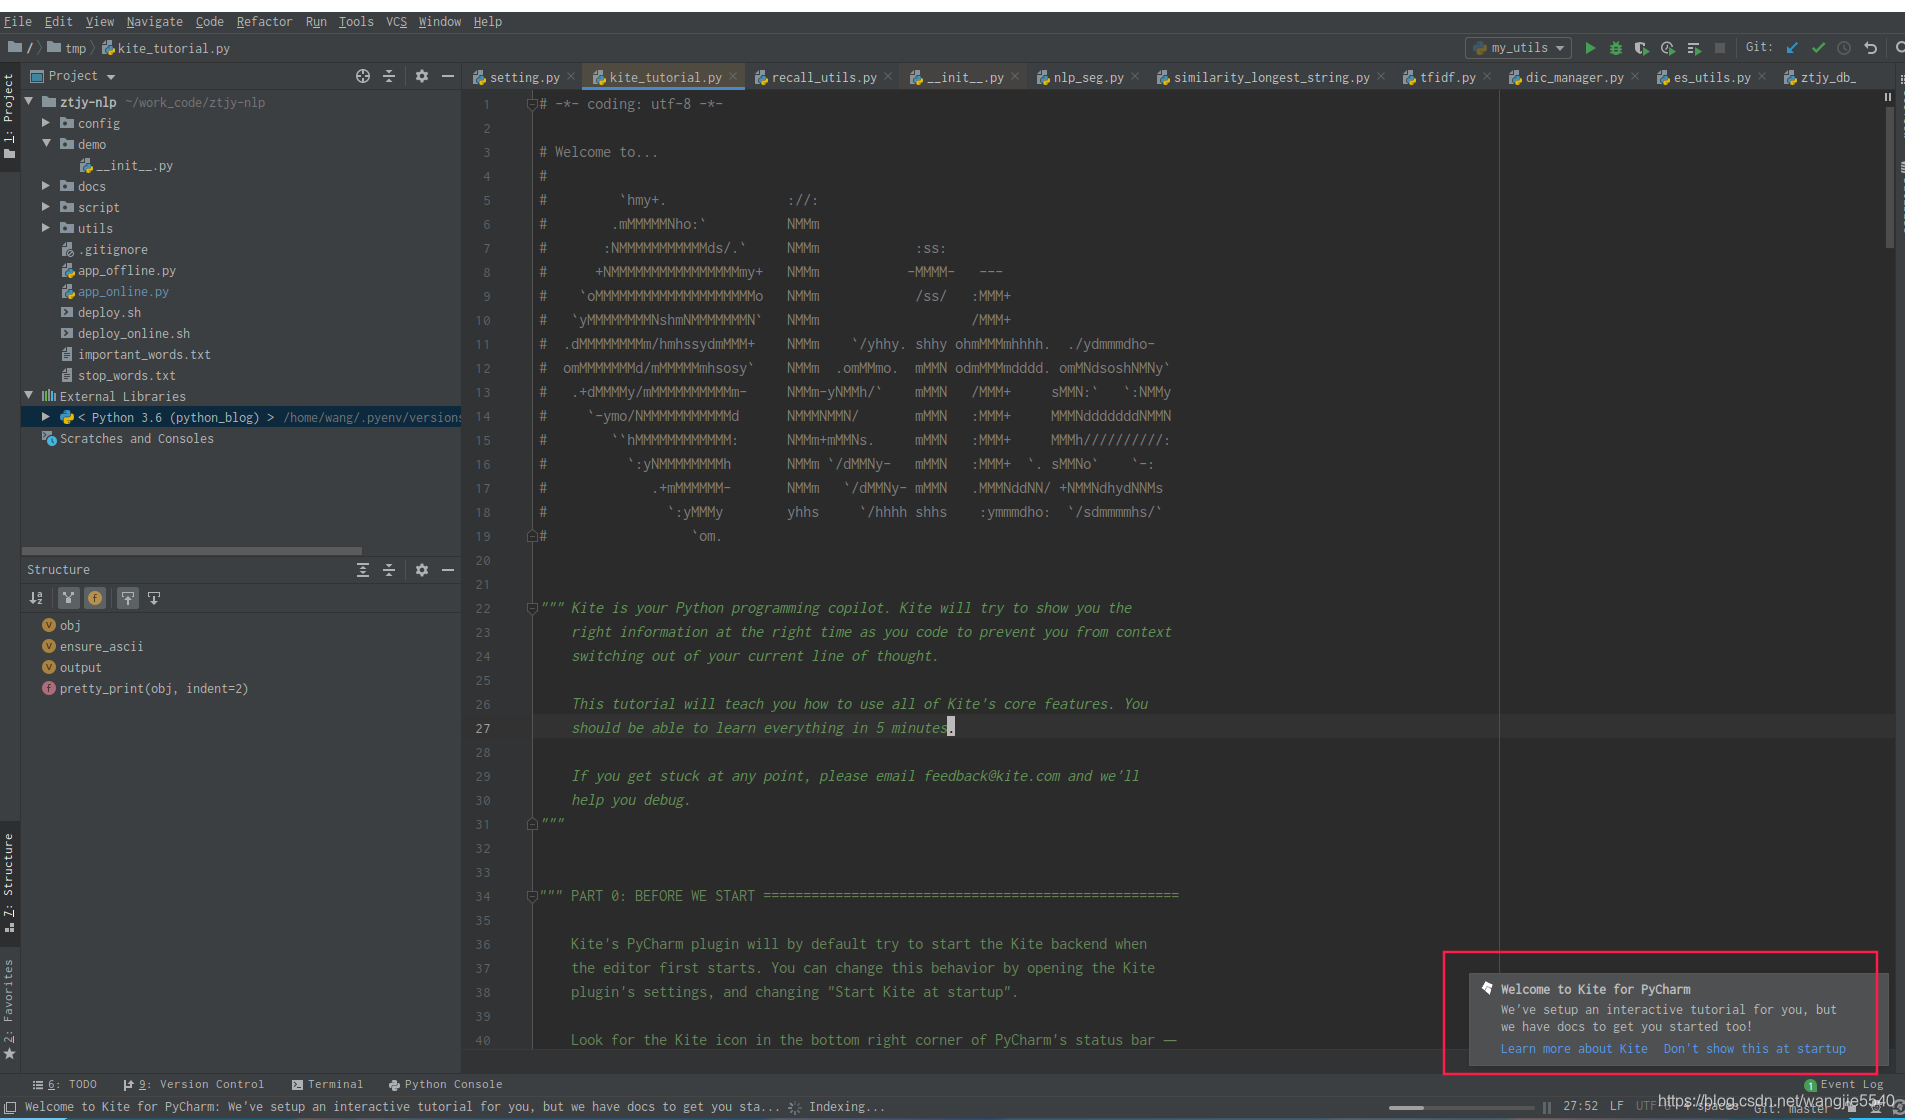Image resolution: width=1905 pixels, height=1120 pixels.
Task: Open Event Log from status bar
Action: click(1844, 1084)
